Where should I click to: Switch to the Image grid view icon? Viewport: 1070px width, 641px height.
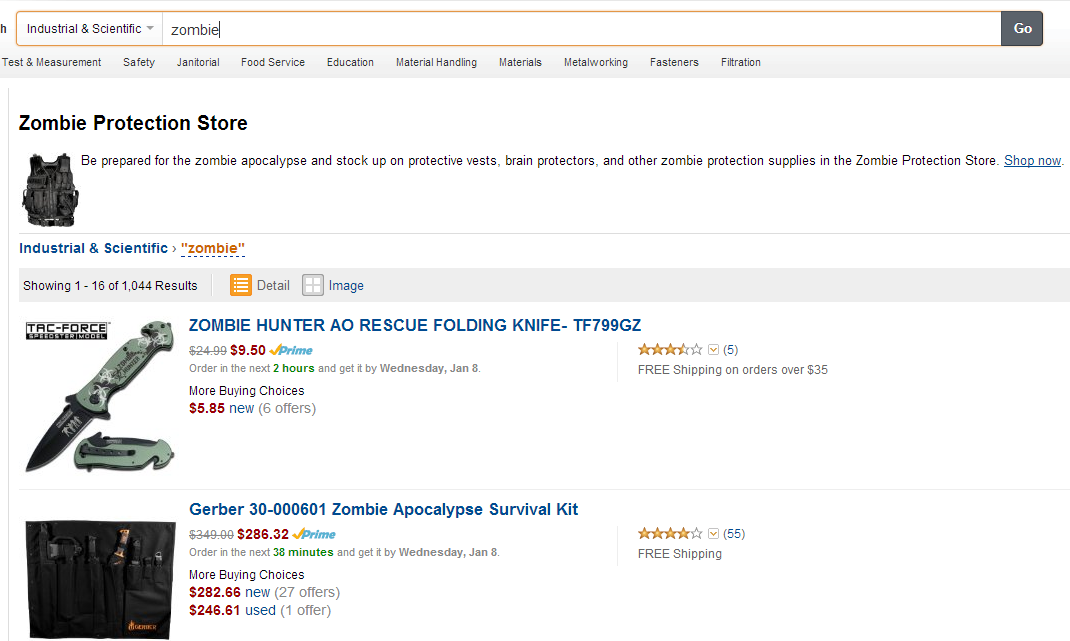point(313,285)
